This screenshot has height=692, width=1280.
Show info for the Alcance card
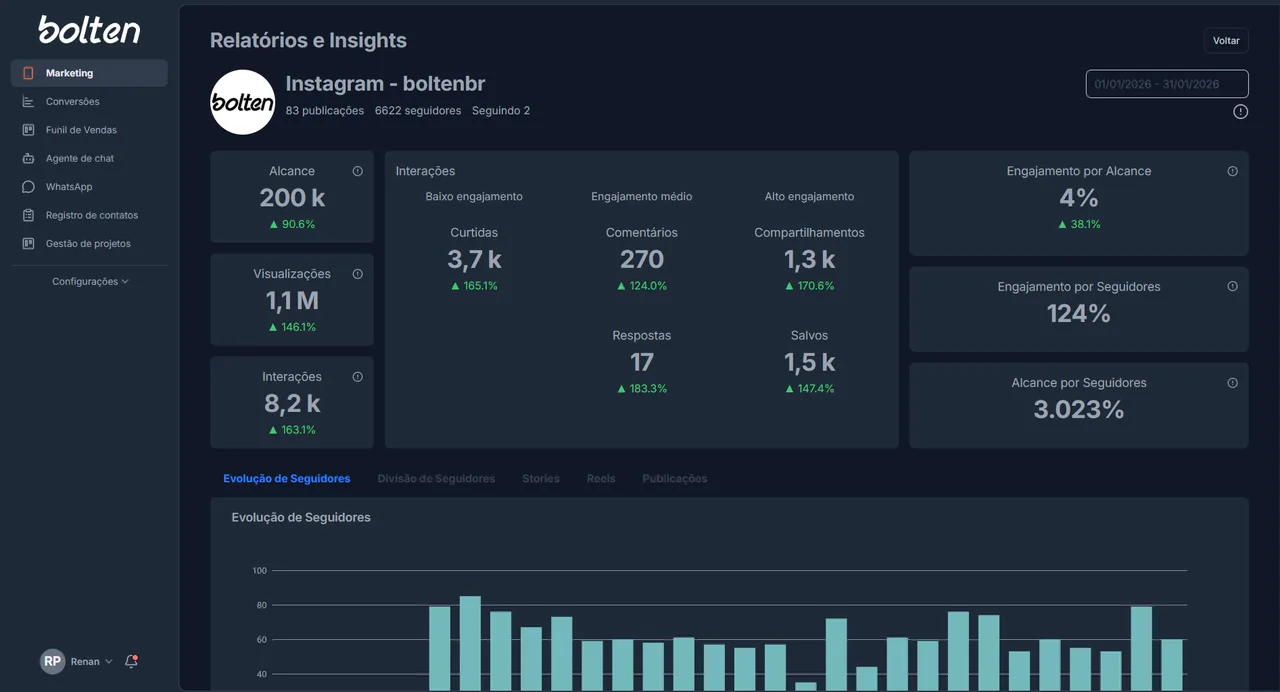tap(358, 171)
